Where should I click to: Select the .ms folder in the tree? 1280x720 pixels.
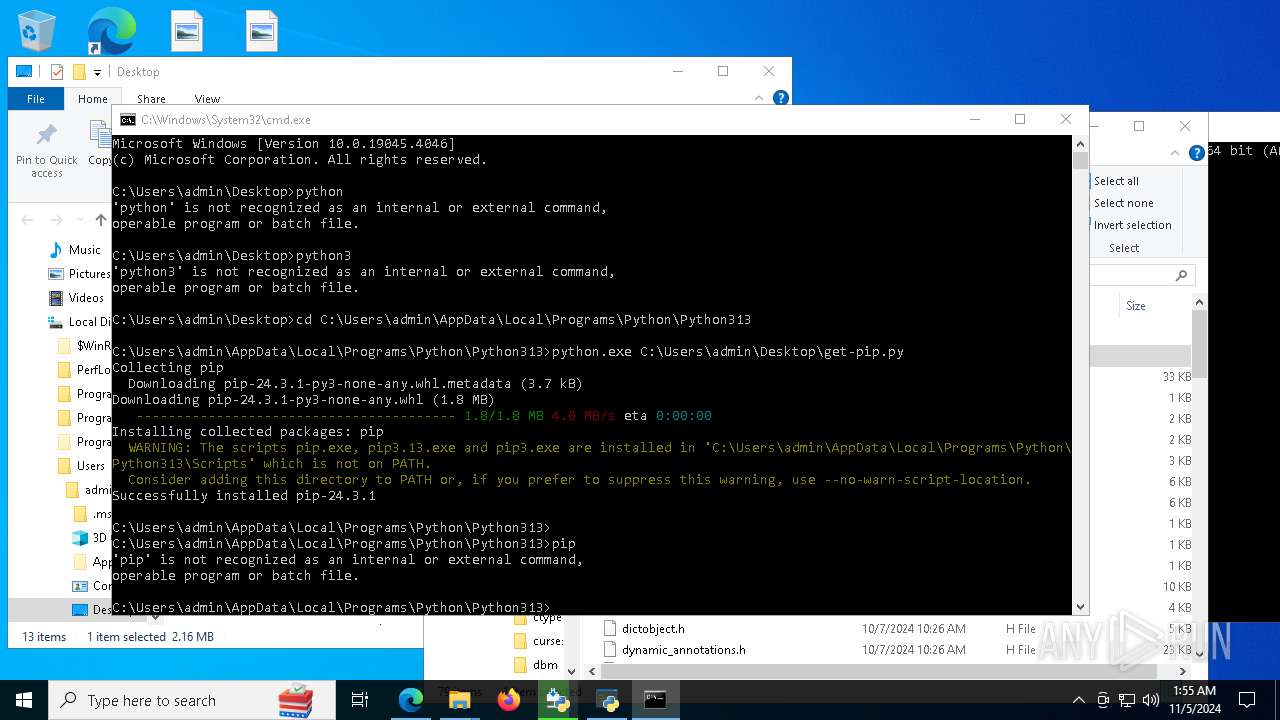pos(92,513)
